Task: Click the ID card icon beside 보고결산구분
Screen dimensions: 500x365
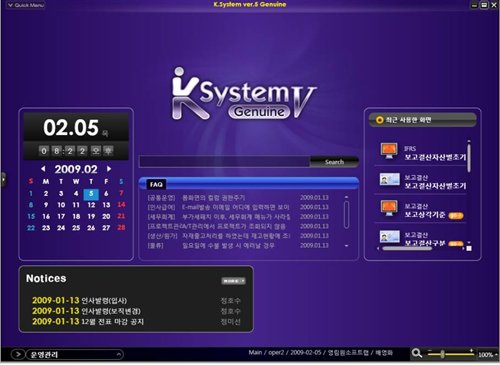Action: tap(389, 237)
